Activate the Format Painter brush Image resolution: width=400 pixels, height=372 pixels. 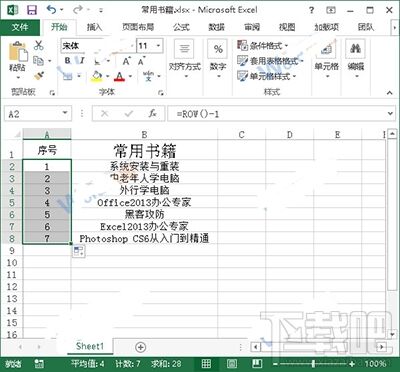point(39,76)
